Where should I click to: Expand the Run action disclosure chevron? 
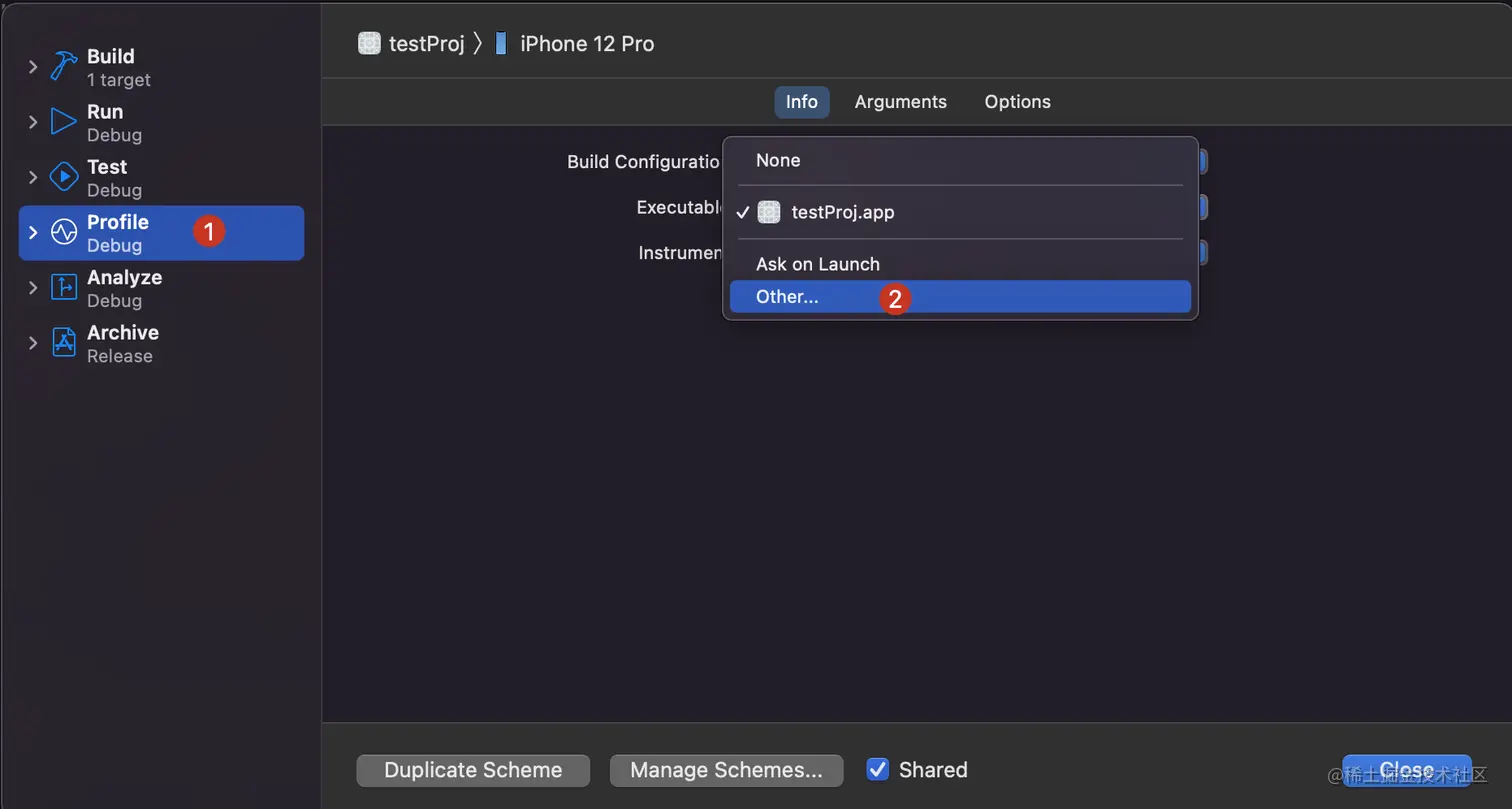click(33, 122)
